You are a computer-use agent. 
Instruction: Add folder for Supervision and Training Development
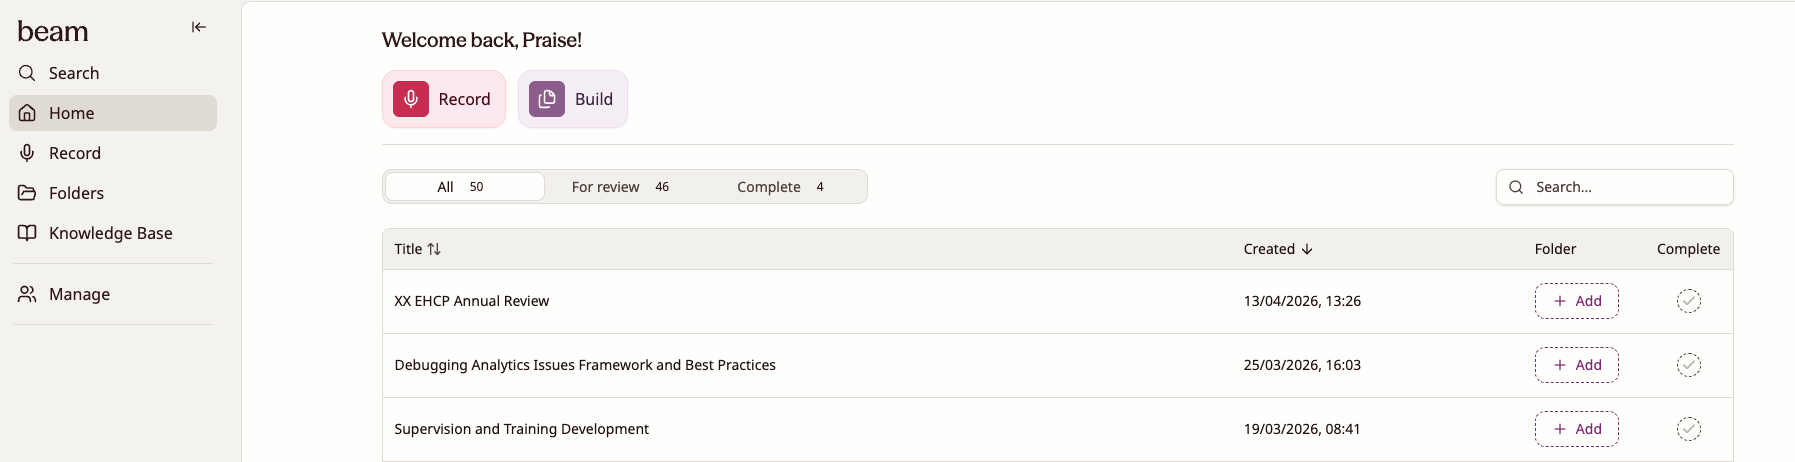[1576, 429]
